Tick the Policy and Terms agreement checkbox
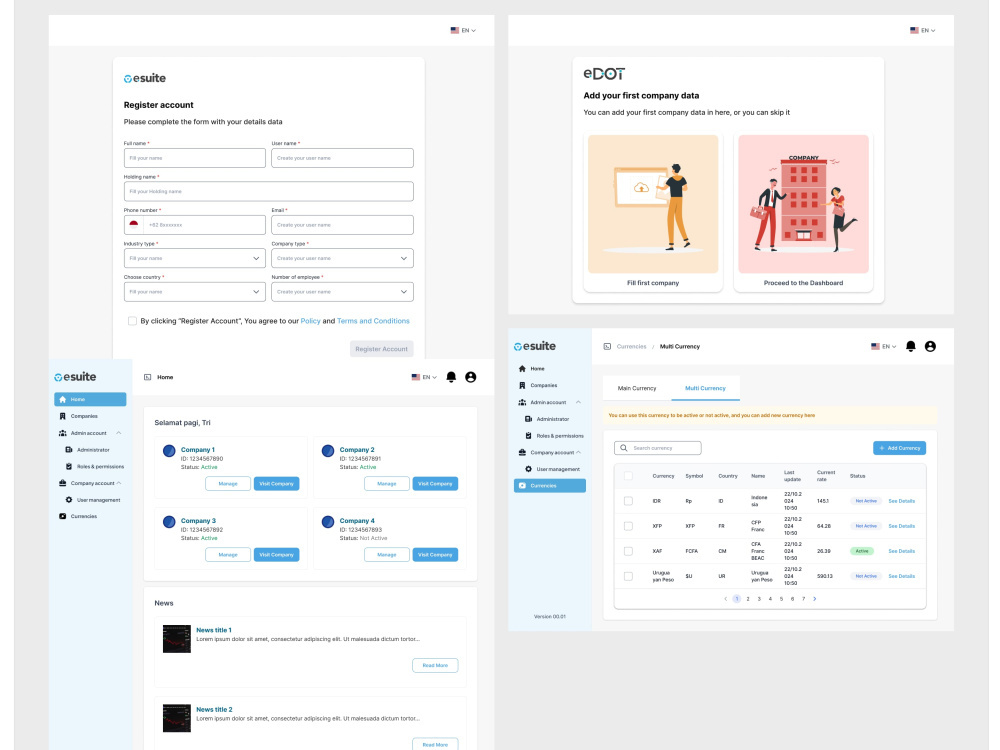This screenshot has height=750, width=1000. point(132,321)
